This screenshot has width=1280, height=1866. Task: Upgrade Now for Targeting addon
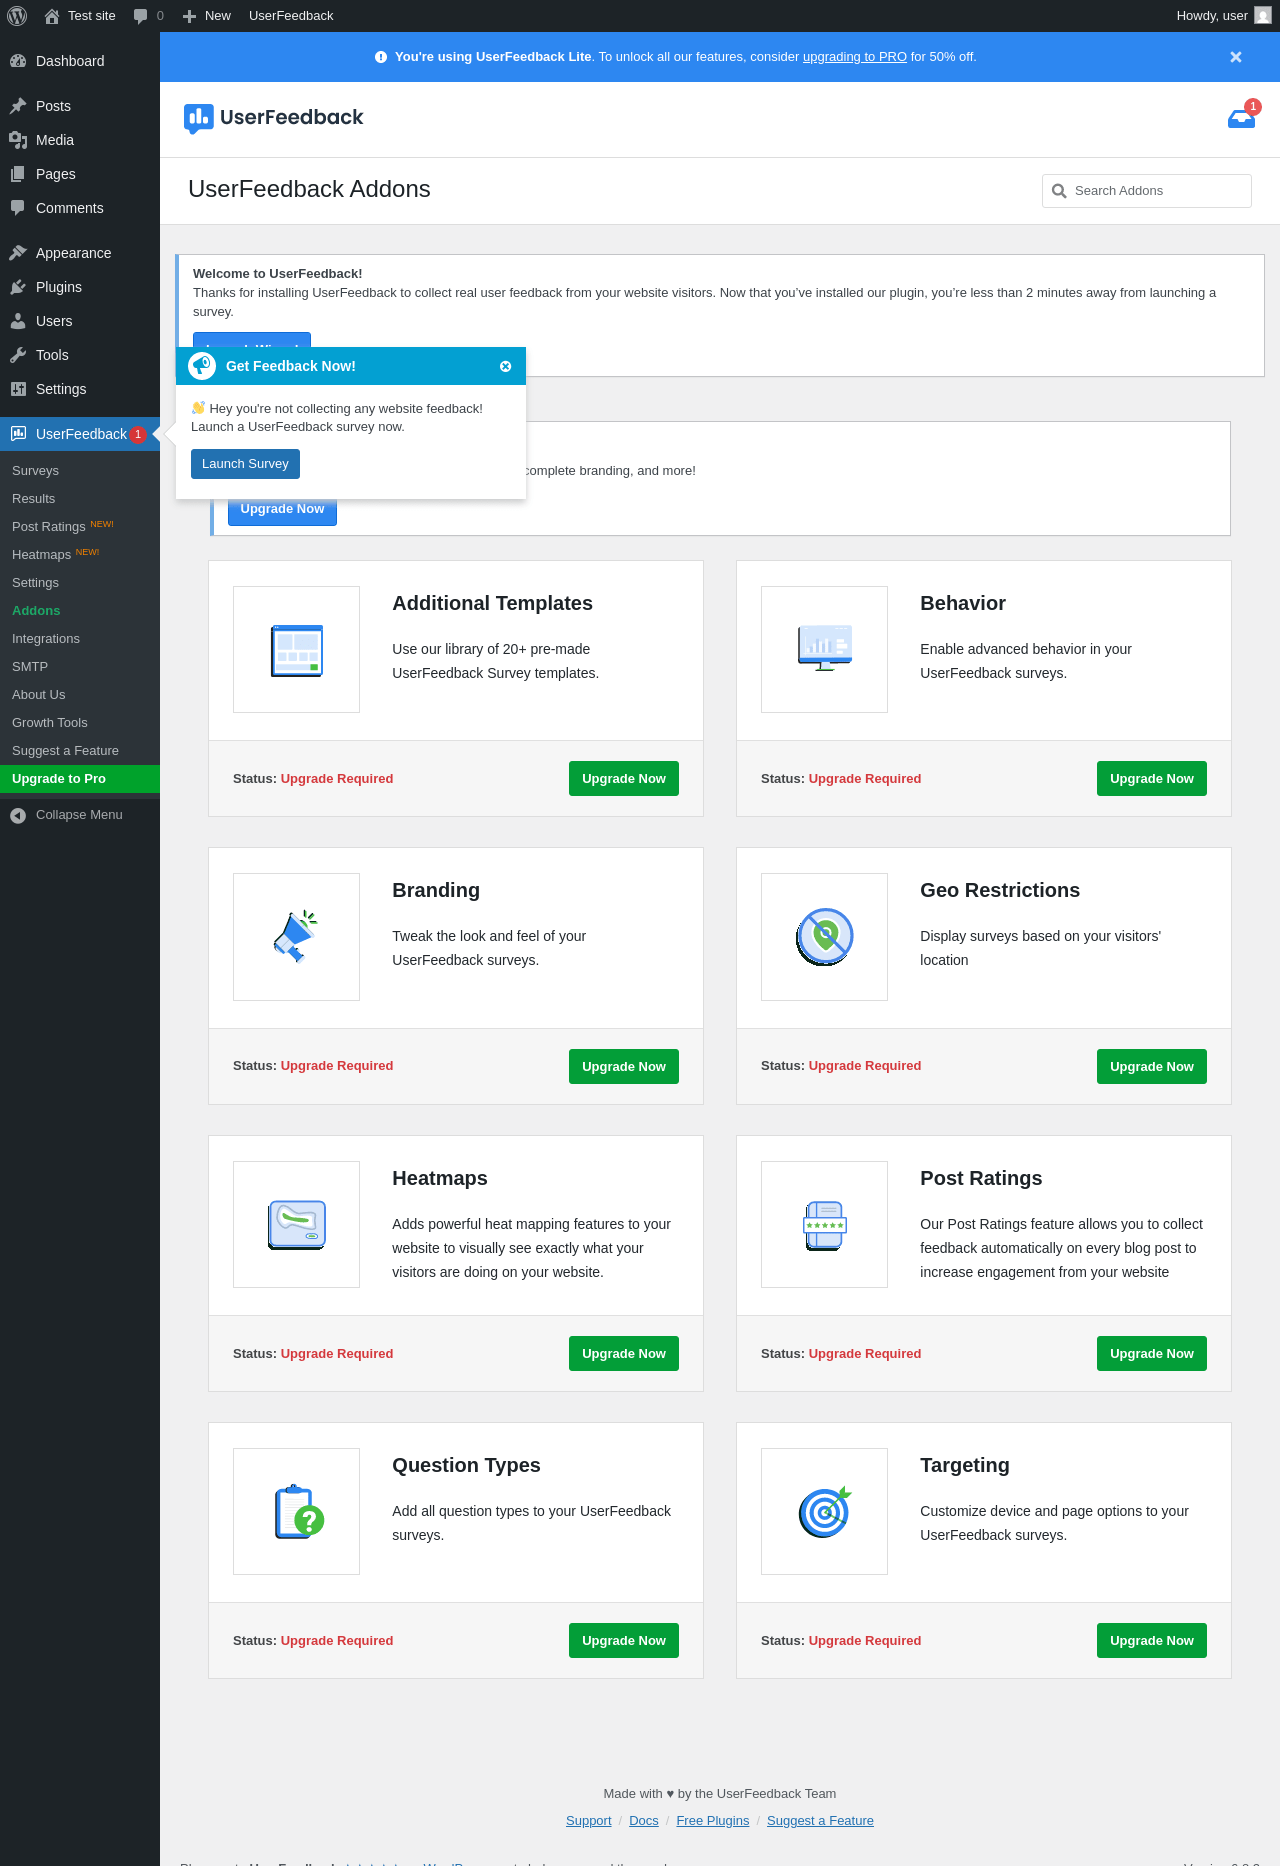[1152, 1641]
